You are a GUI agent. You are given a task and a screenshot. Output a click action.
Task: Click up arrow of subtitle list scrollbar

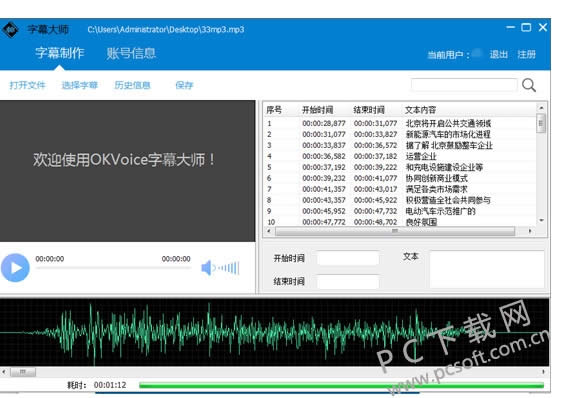tap(541, 108)
